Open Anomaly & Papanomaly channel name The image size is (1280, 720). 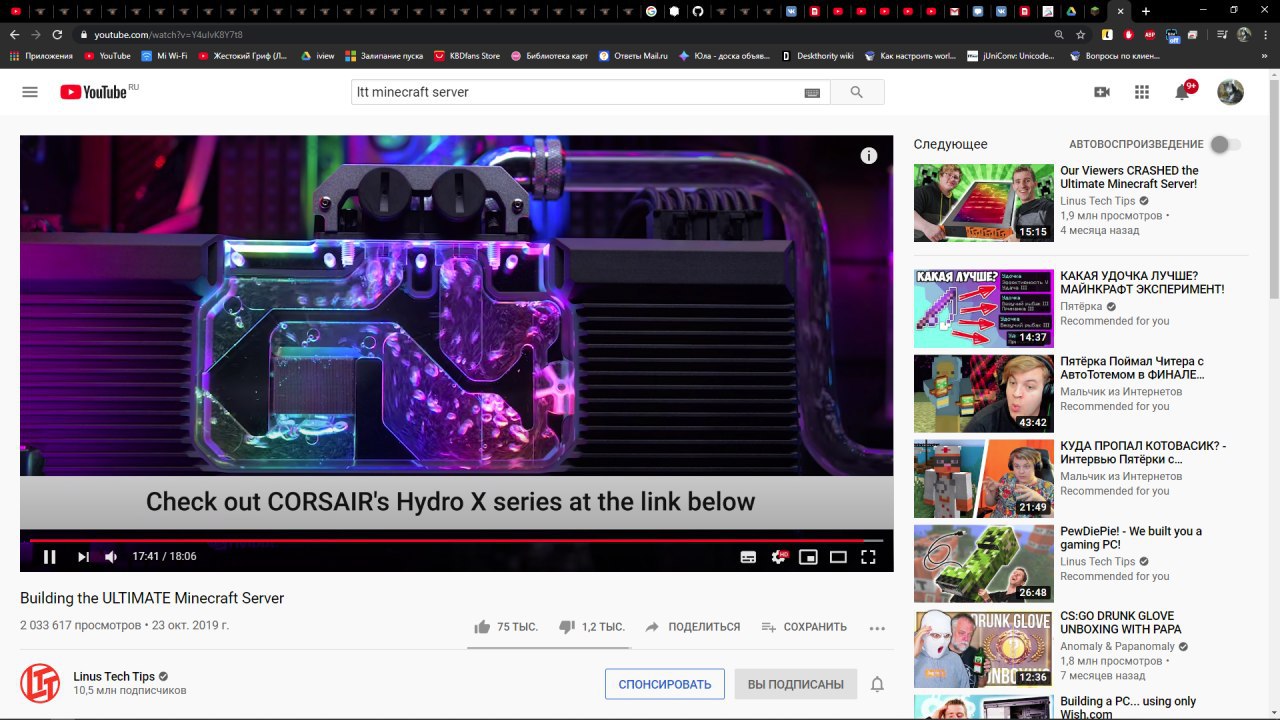[1118, 646]
